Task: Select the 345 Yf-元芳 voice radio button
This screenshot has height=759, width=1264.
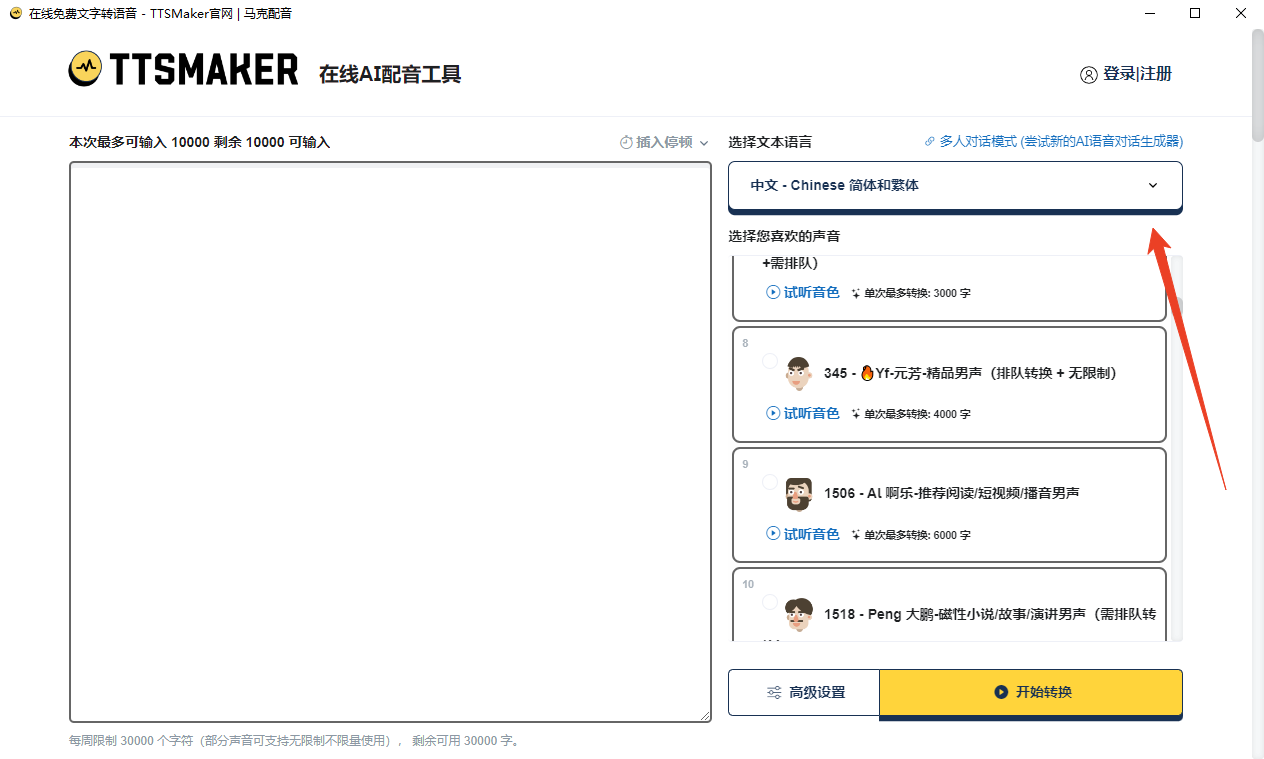Action: [x=769, y=361]
